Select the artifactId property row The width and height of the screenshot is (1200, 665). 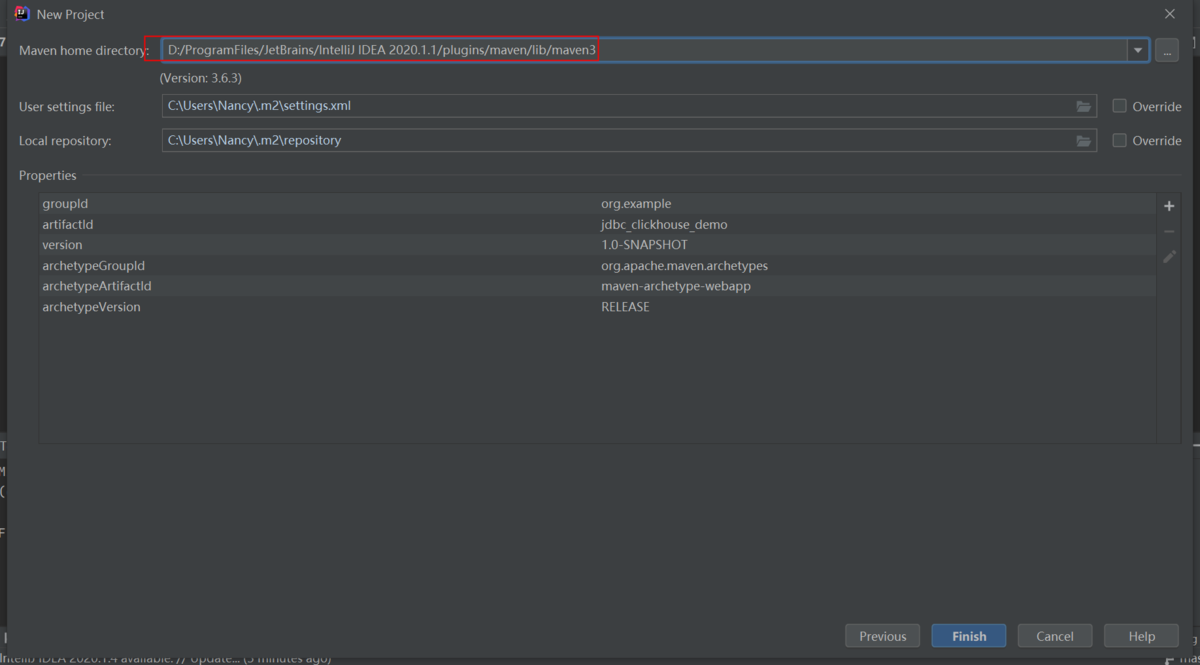pos(597,225)
